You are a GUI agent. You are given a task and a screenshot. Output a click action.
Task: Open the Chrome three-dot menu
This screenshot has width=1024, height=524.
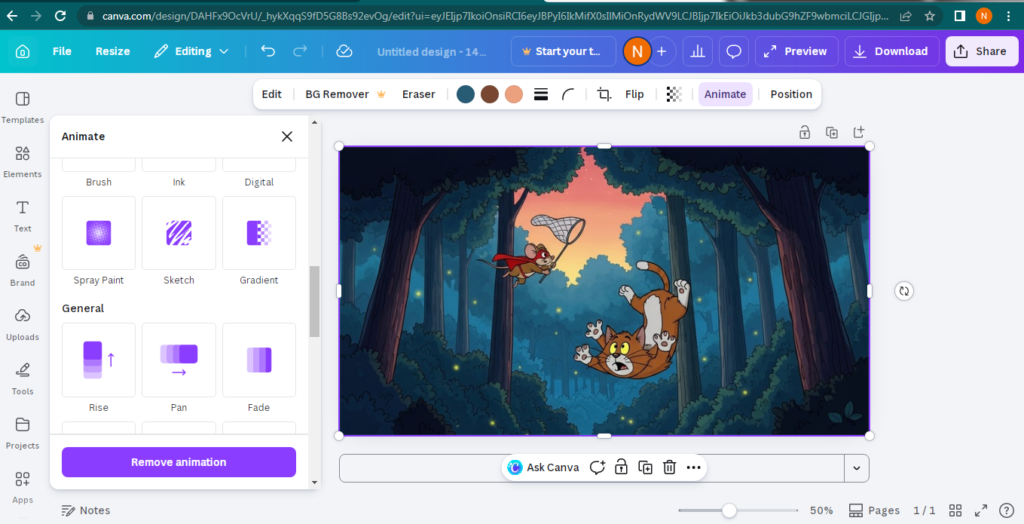pyautogui.click(x=1009, y=16)
